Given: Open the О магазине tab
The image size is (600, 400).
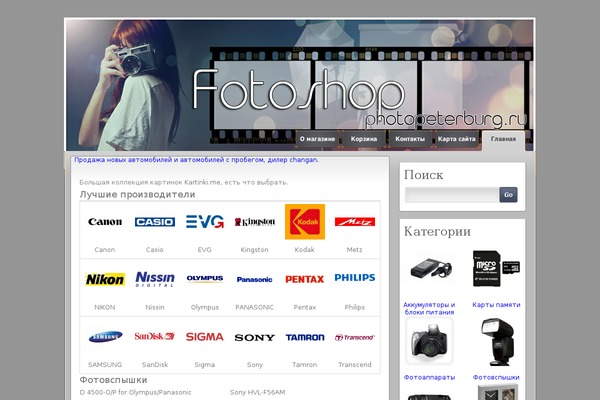Looking at the screenshot, I should coord(318,139).
